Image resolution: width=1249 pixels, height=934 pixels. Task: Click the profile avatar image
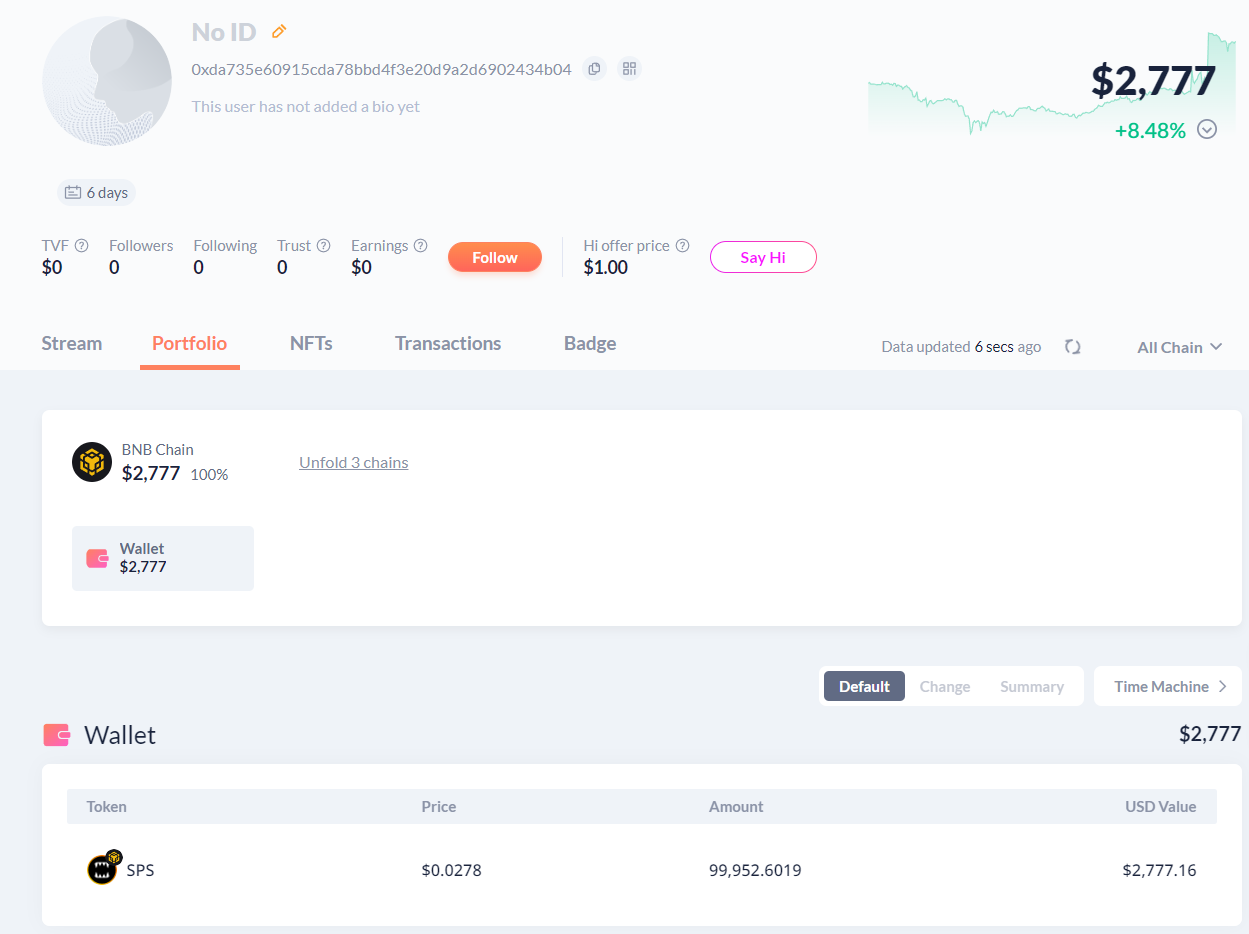coord(107,81)
